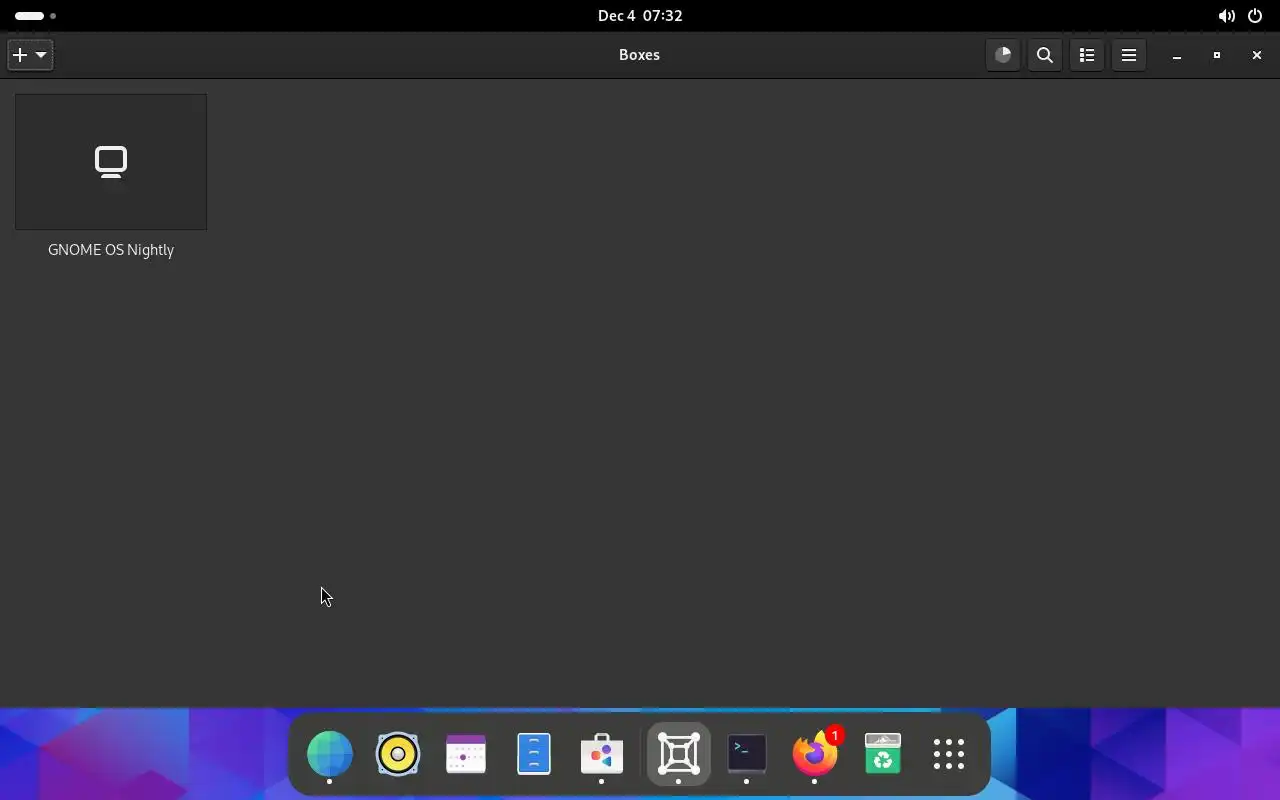The height and width of the screenshot is (800, 1280).
Task: Open the Software store bag icon in dock
Action: [x=602, y=754]
